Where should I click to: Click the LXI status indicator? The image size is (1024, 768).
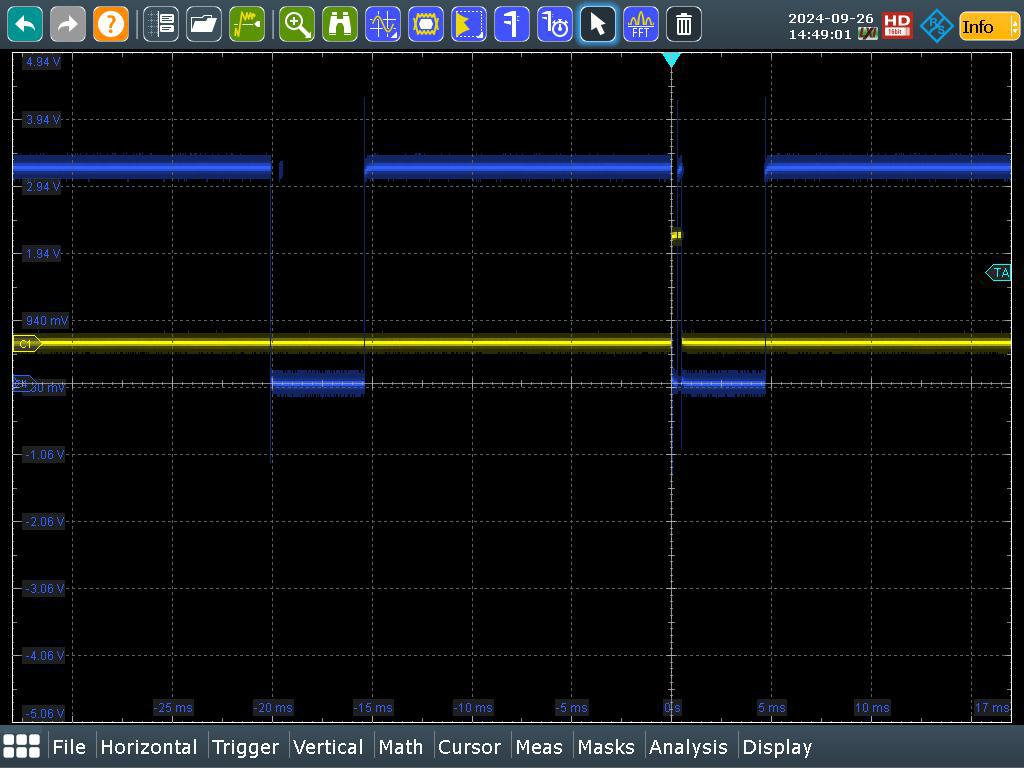click(x=867, y=34)
